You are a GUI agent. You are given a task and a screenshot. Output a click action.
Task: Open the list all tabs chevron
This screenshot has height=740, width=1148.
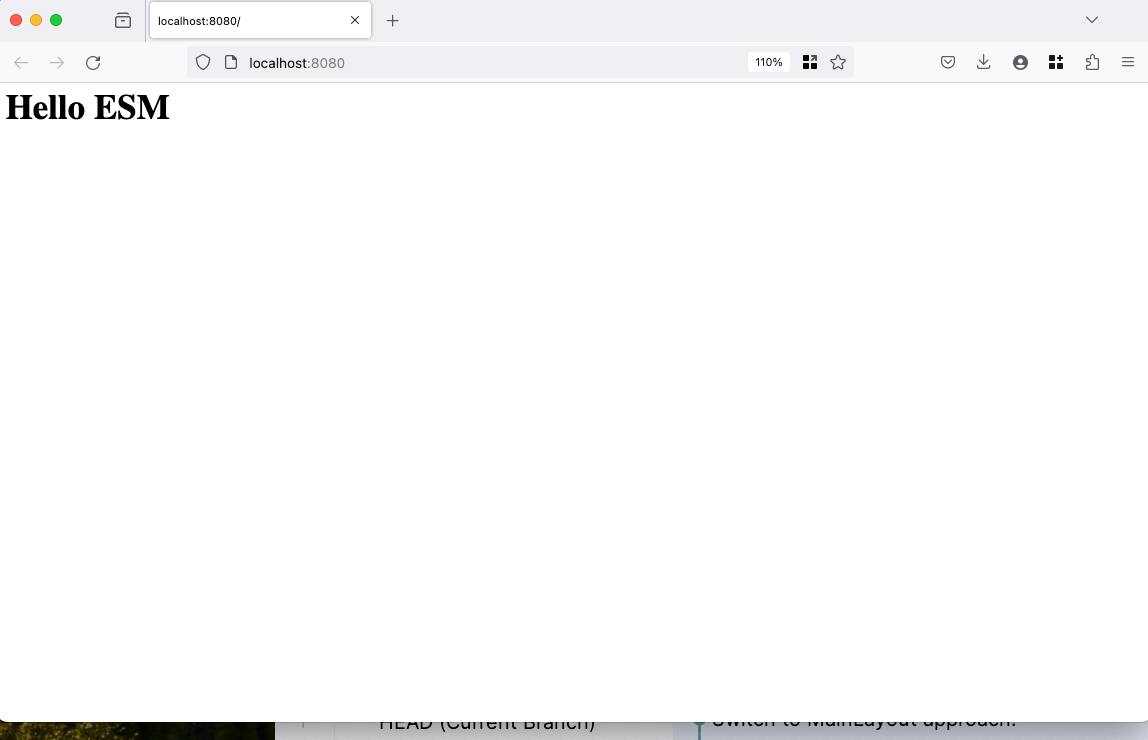coord(1092,20)
